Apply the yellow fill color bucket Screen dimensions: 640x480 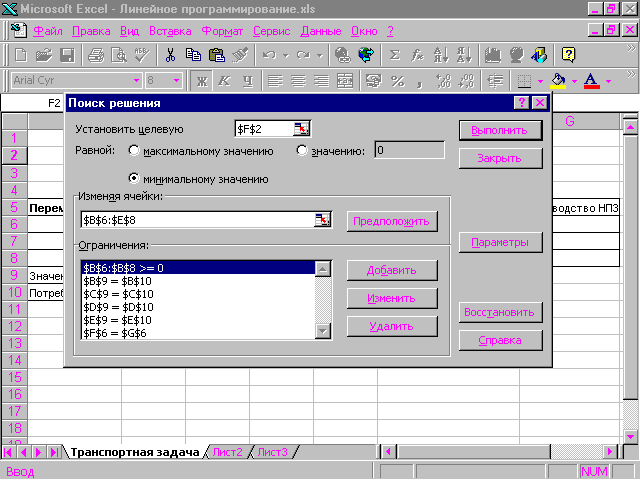tap(558, 81)
